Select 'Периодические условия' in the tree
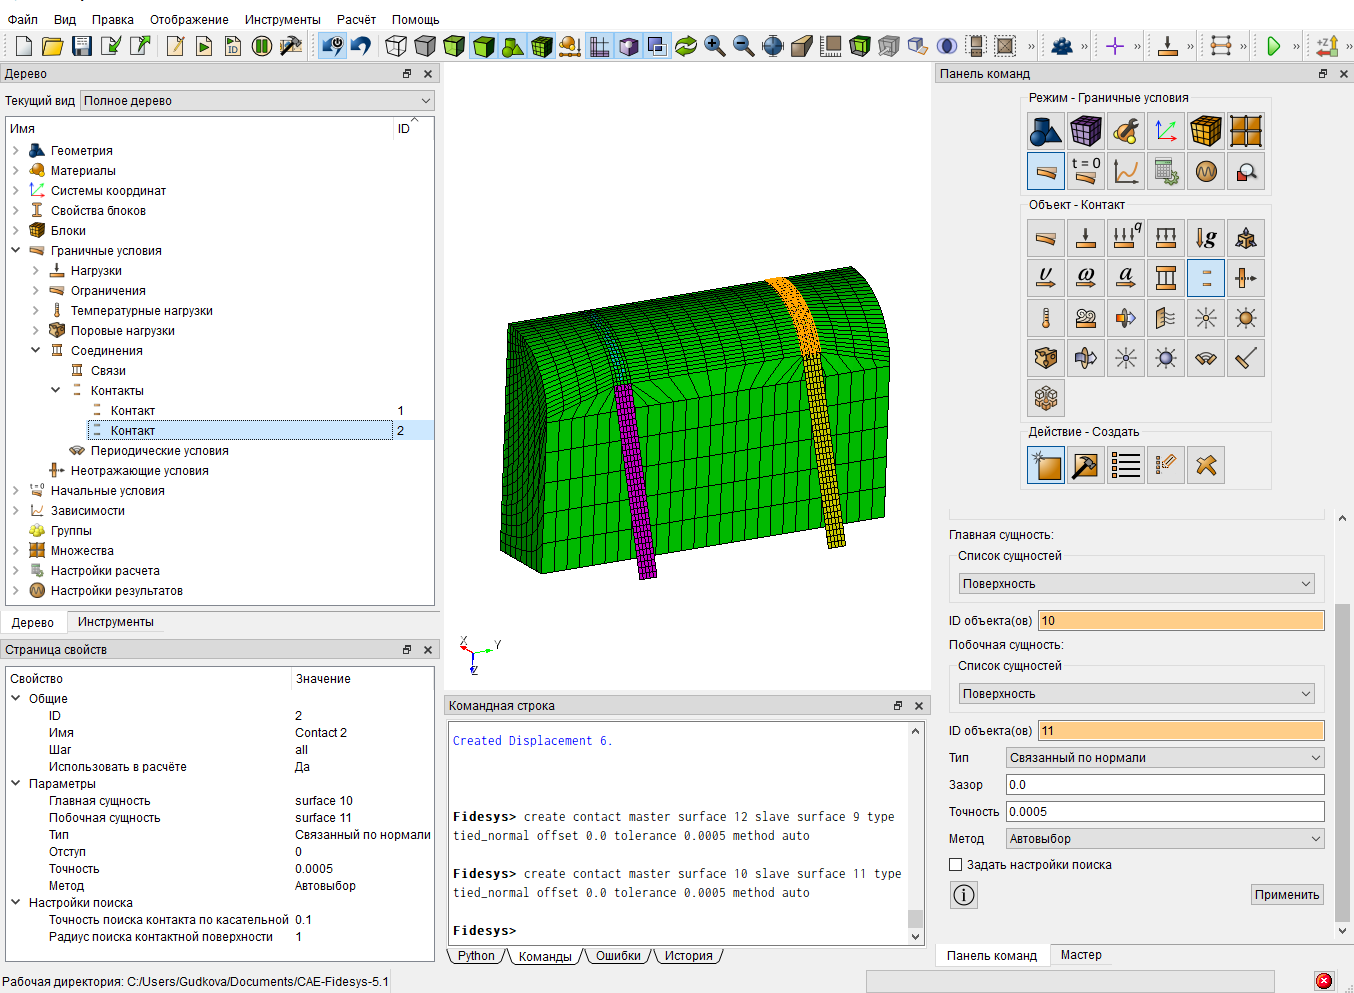 tap(159, 451)
